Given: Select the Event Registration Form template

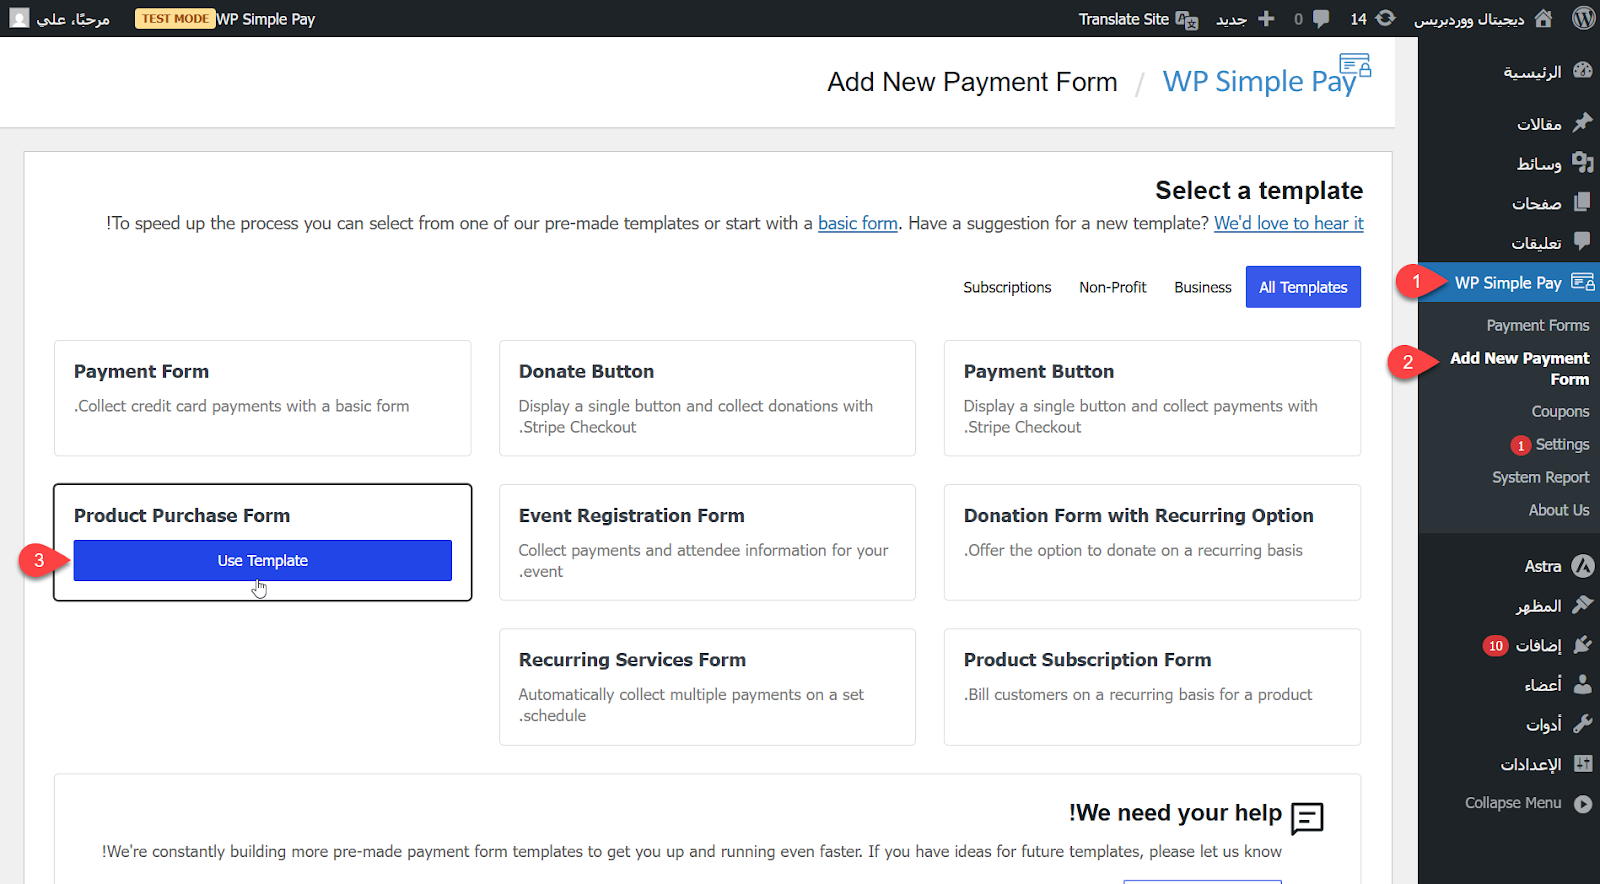Looking at the screenshot, I should tap(707, 542).
